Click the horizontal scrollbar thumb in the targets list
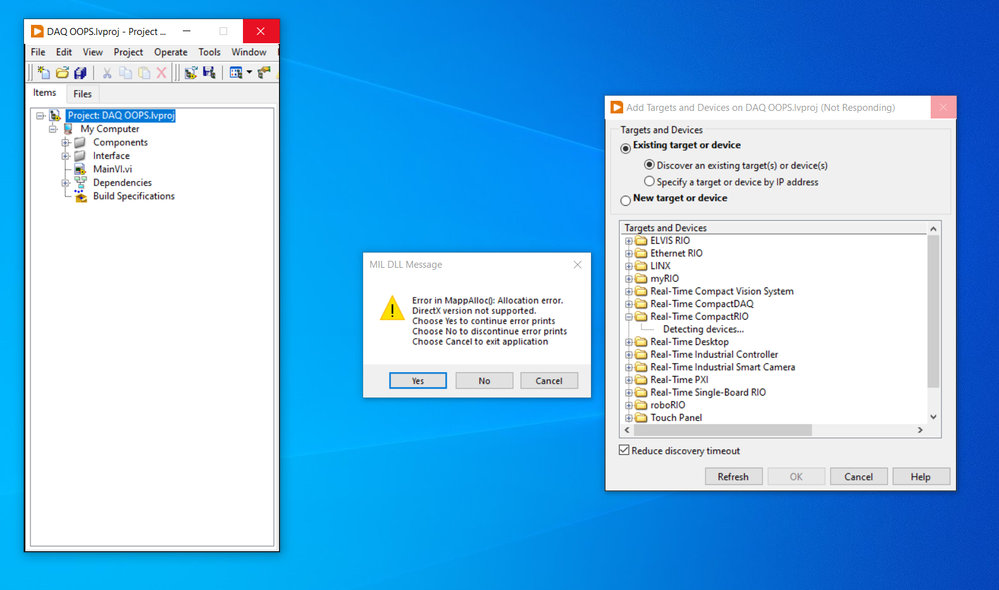This screenshot has width=999, height=590. point(723,430)
